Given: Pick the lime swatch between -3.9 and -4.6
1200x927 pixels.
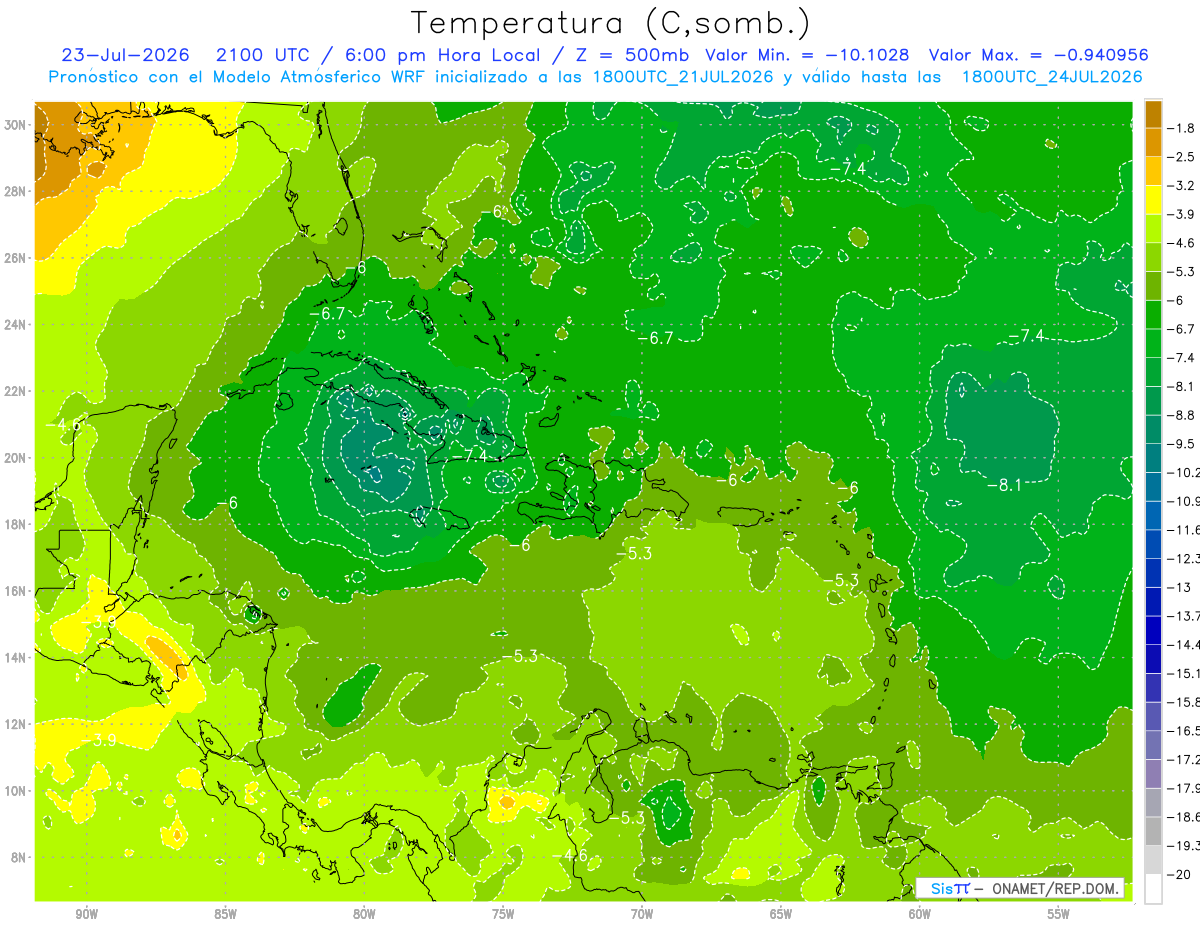Looking at the screenshot, I should [1153, 229].
